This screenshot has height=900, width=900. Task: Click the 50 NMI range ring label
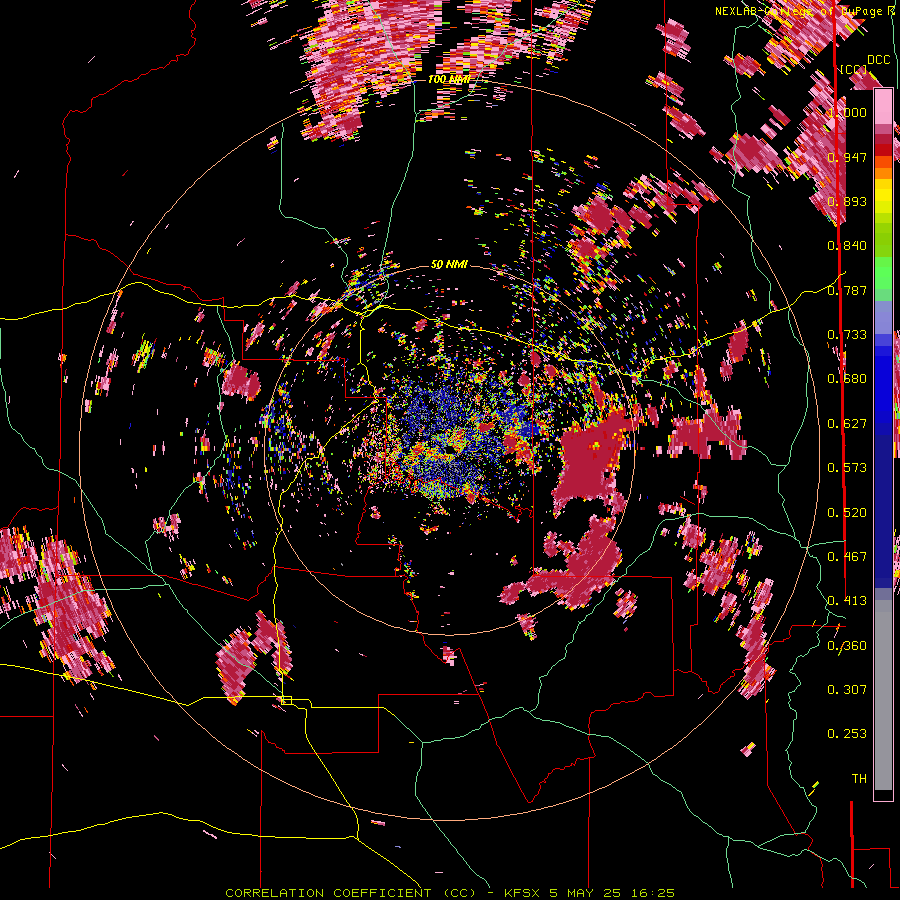[449, 265]
